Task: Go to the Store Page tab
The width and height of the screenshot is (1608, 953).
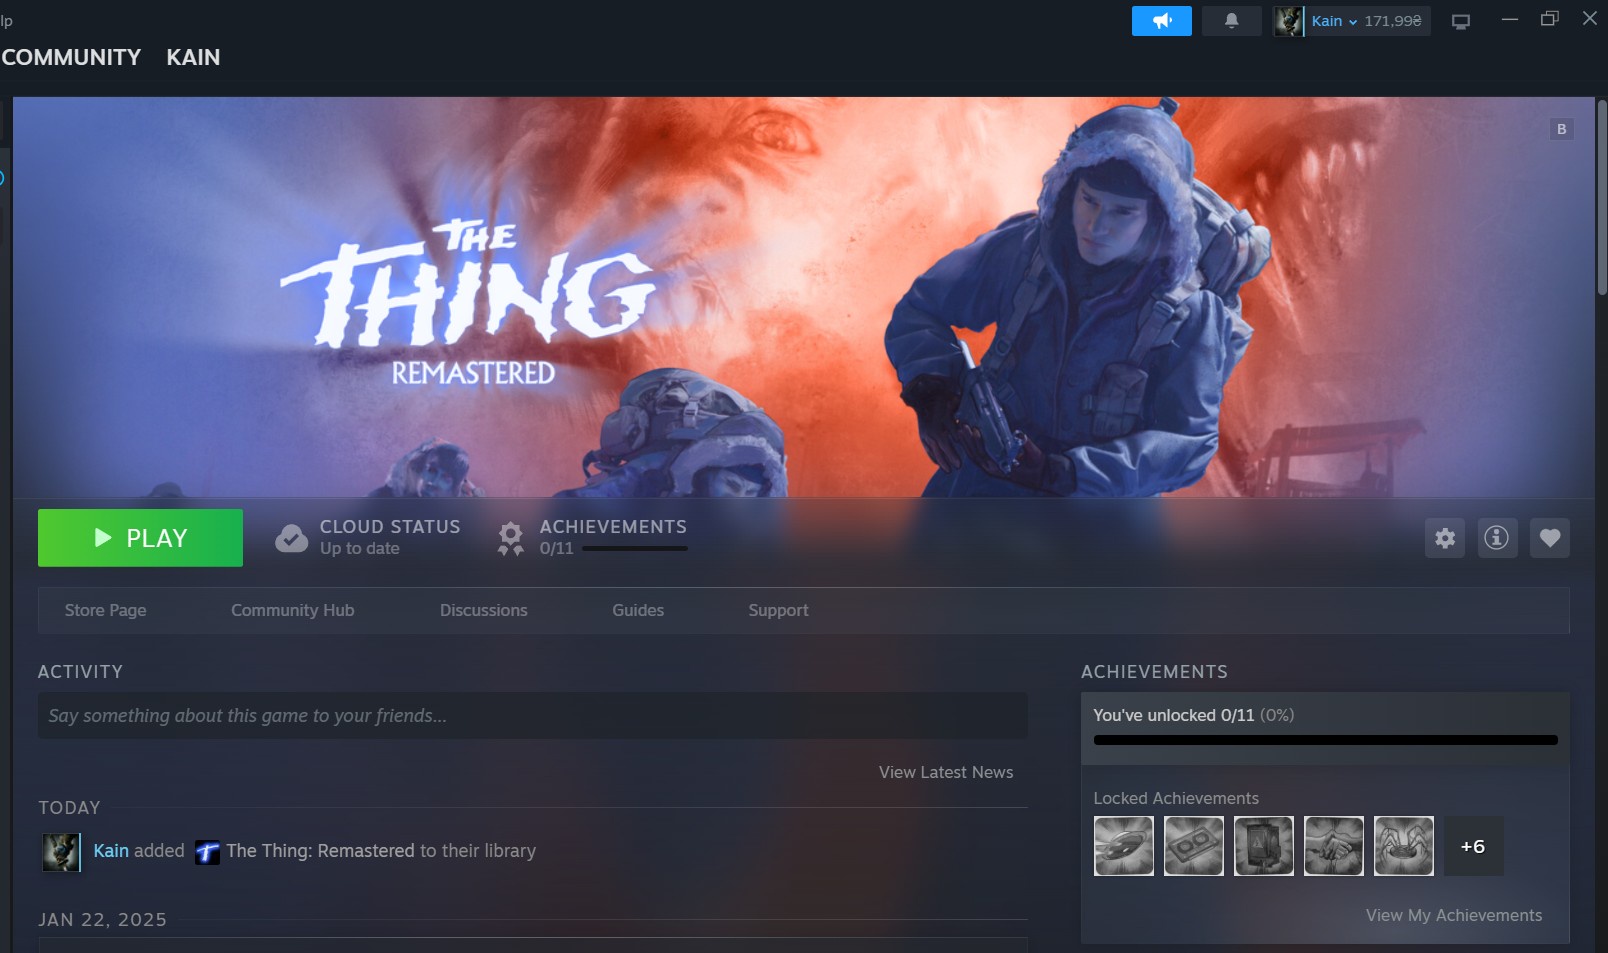Action: click(x=106, y=610)
